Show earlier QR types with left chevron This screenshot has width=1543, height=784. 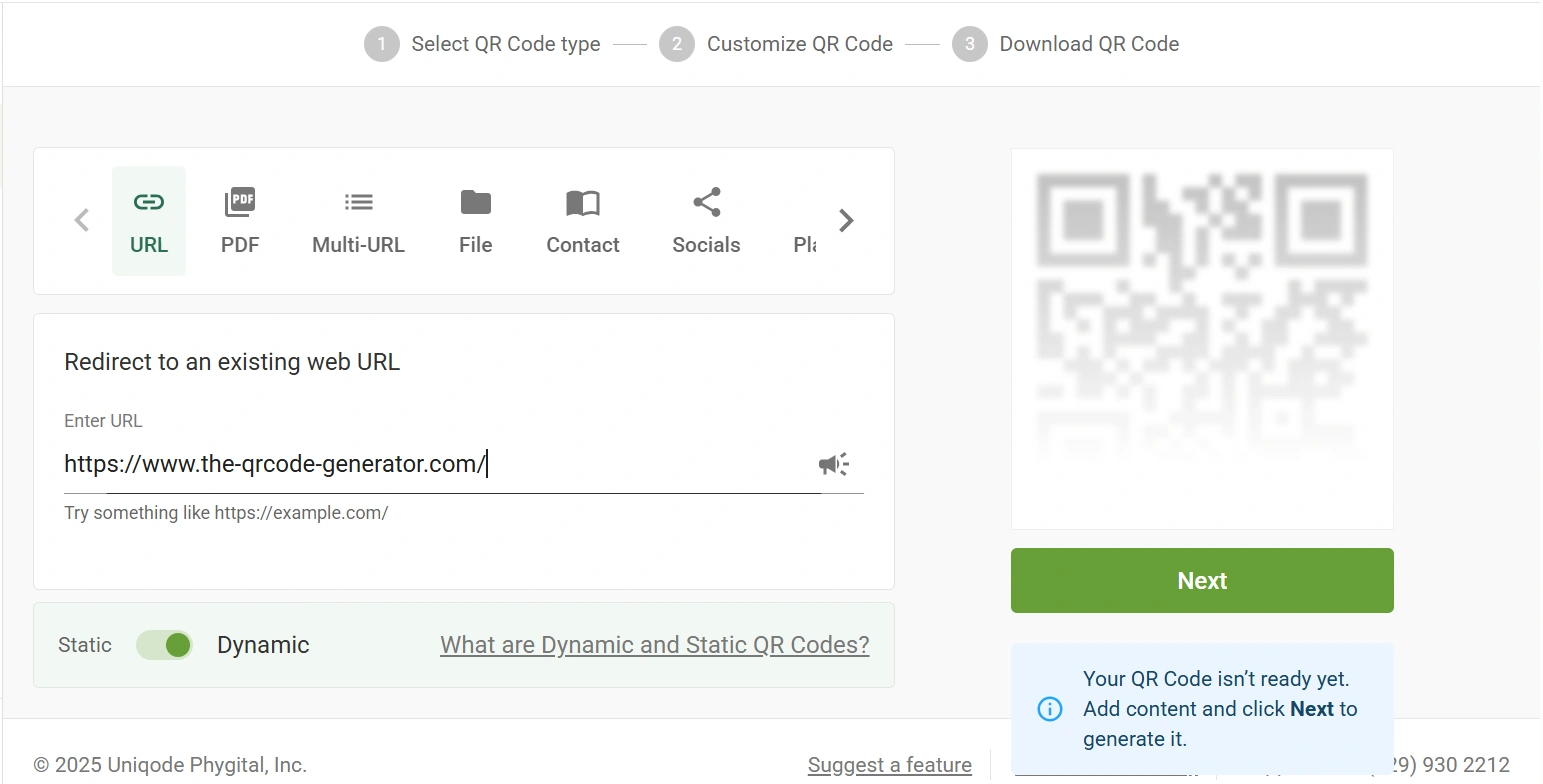tap(82, 220)
